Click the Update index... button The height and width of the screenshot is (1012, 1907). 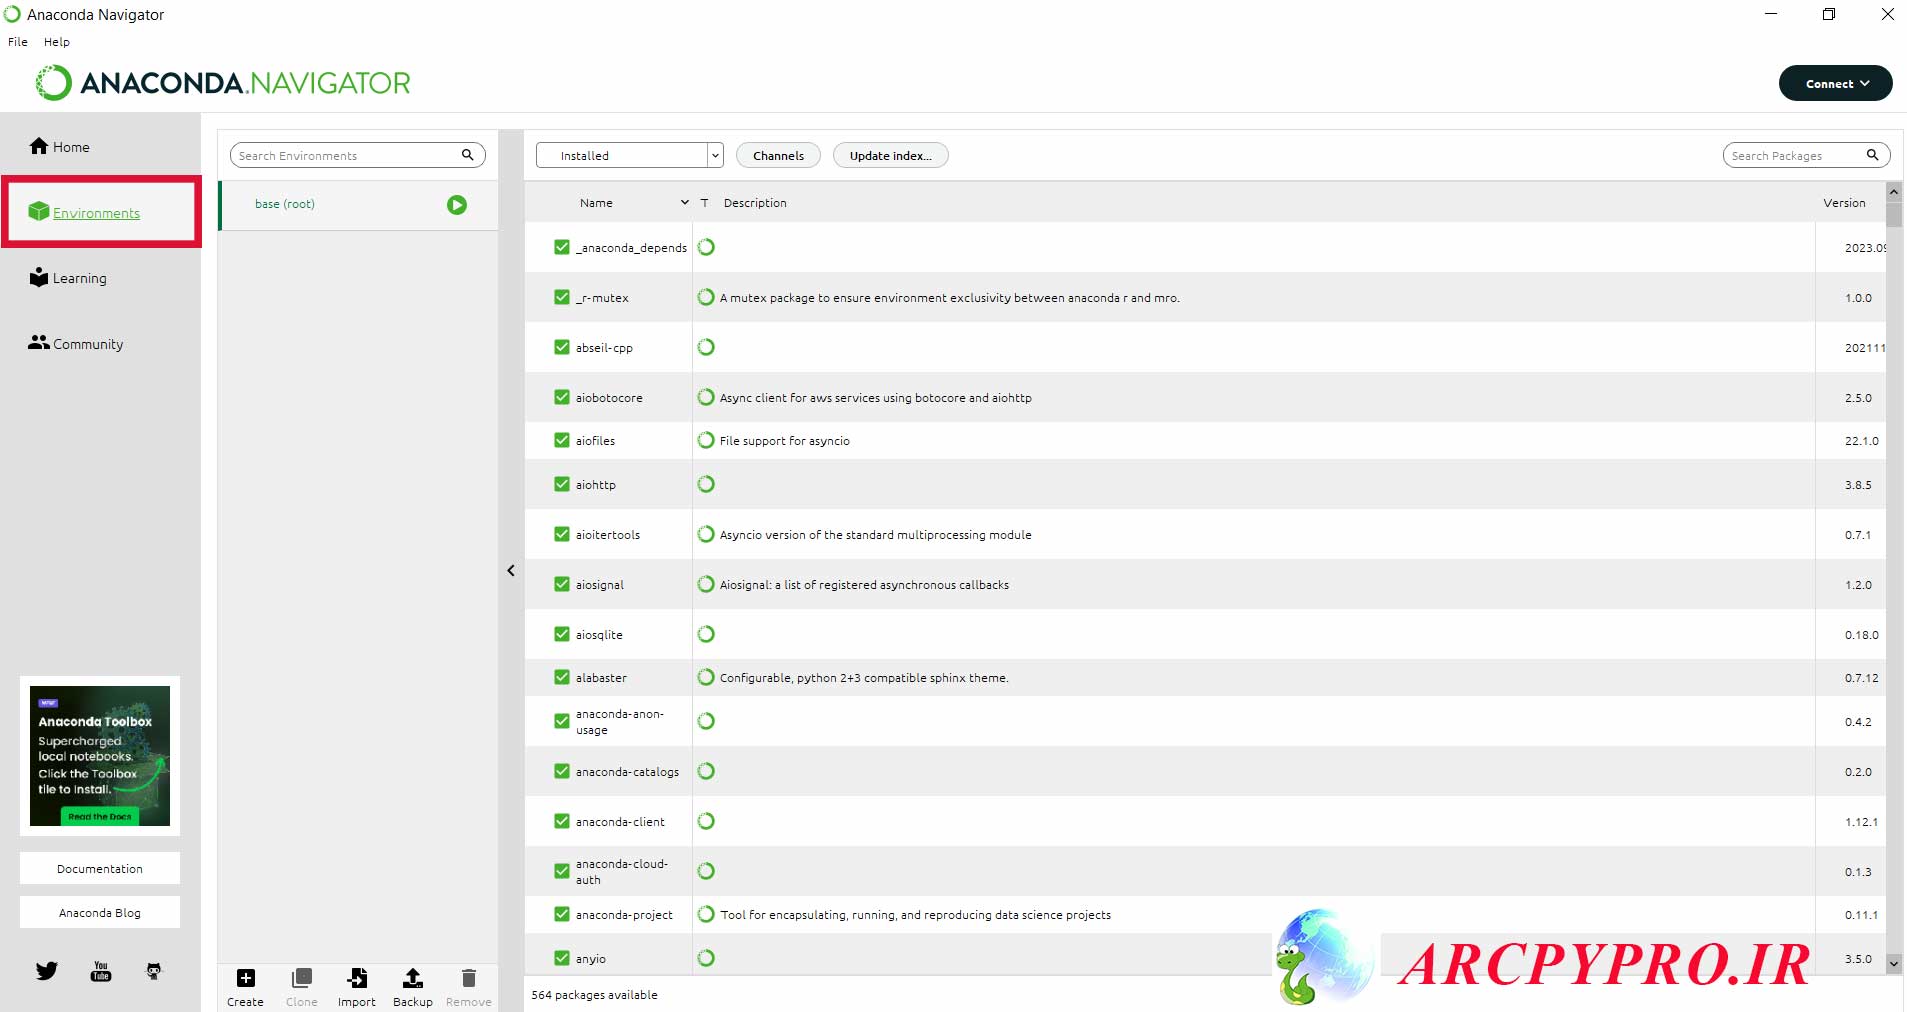tap(890, 155)
